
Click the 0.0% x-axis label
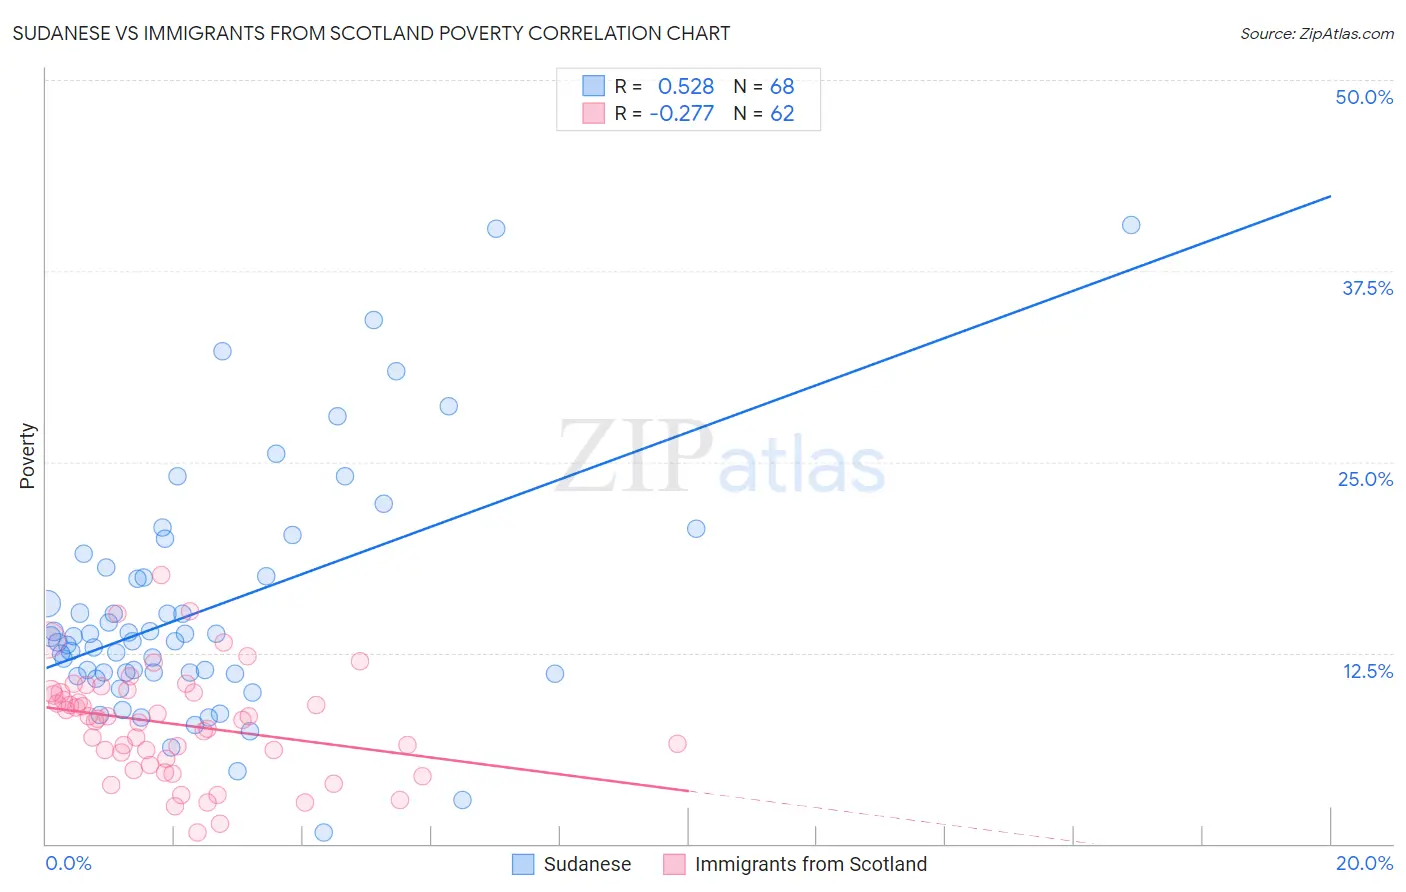(x=68, y=863)
